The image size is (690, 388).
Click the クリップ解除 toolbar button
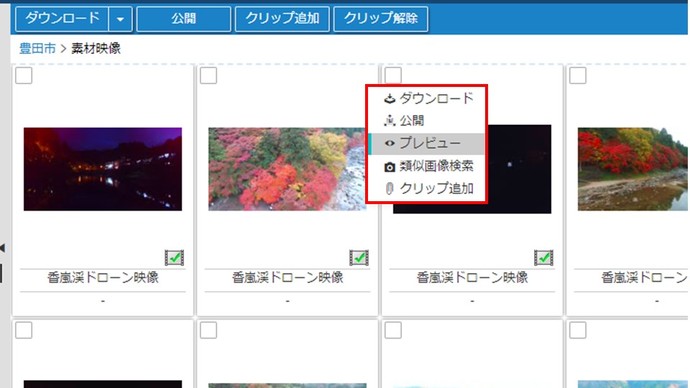pyautogui.click(x=381, y=19)
